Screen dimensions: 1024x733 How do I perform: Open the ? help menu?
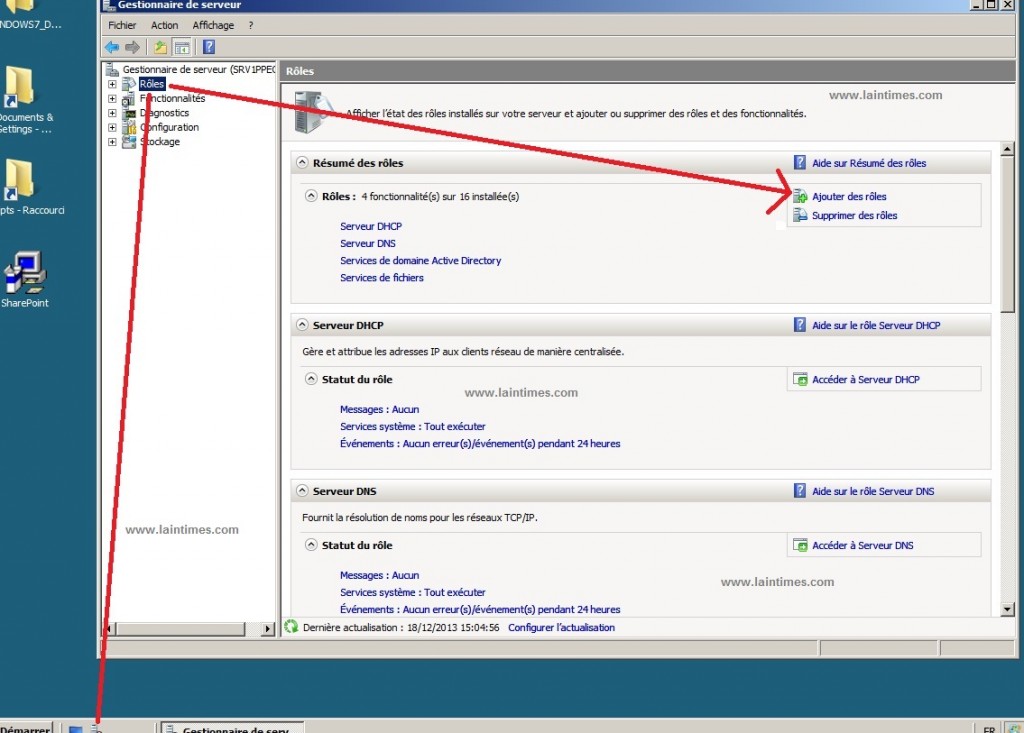coord(250,25)
